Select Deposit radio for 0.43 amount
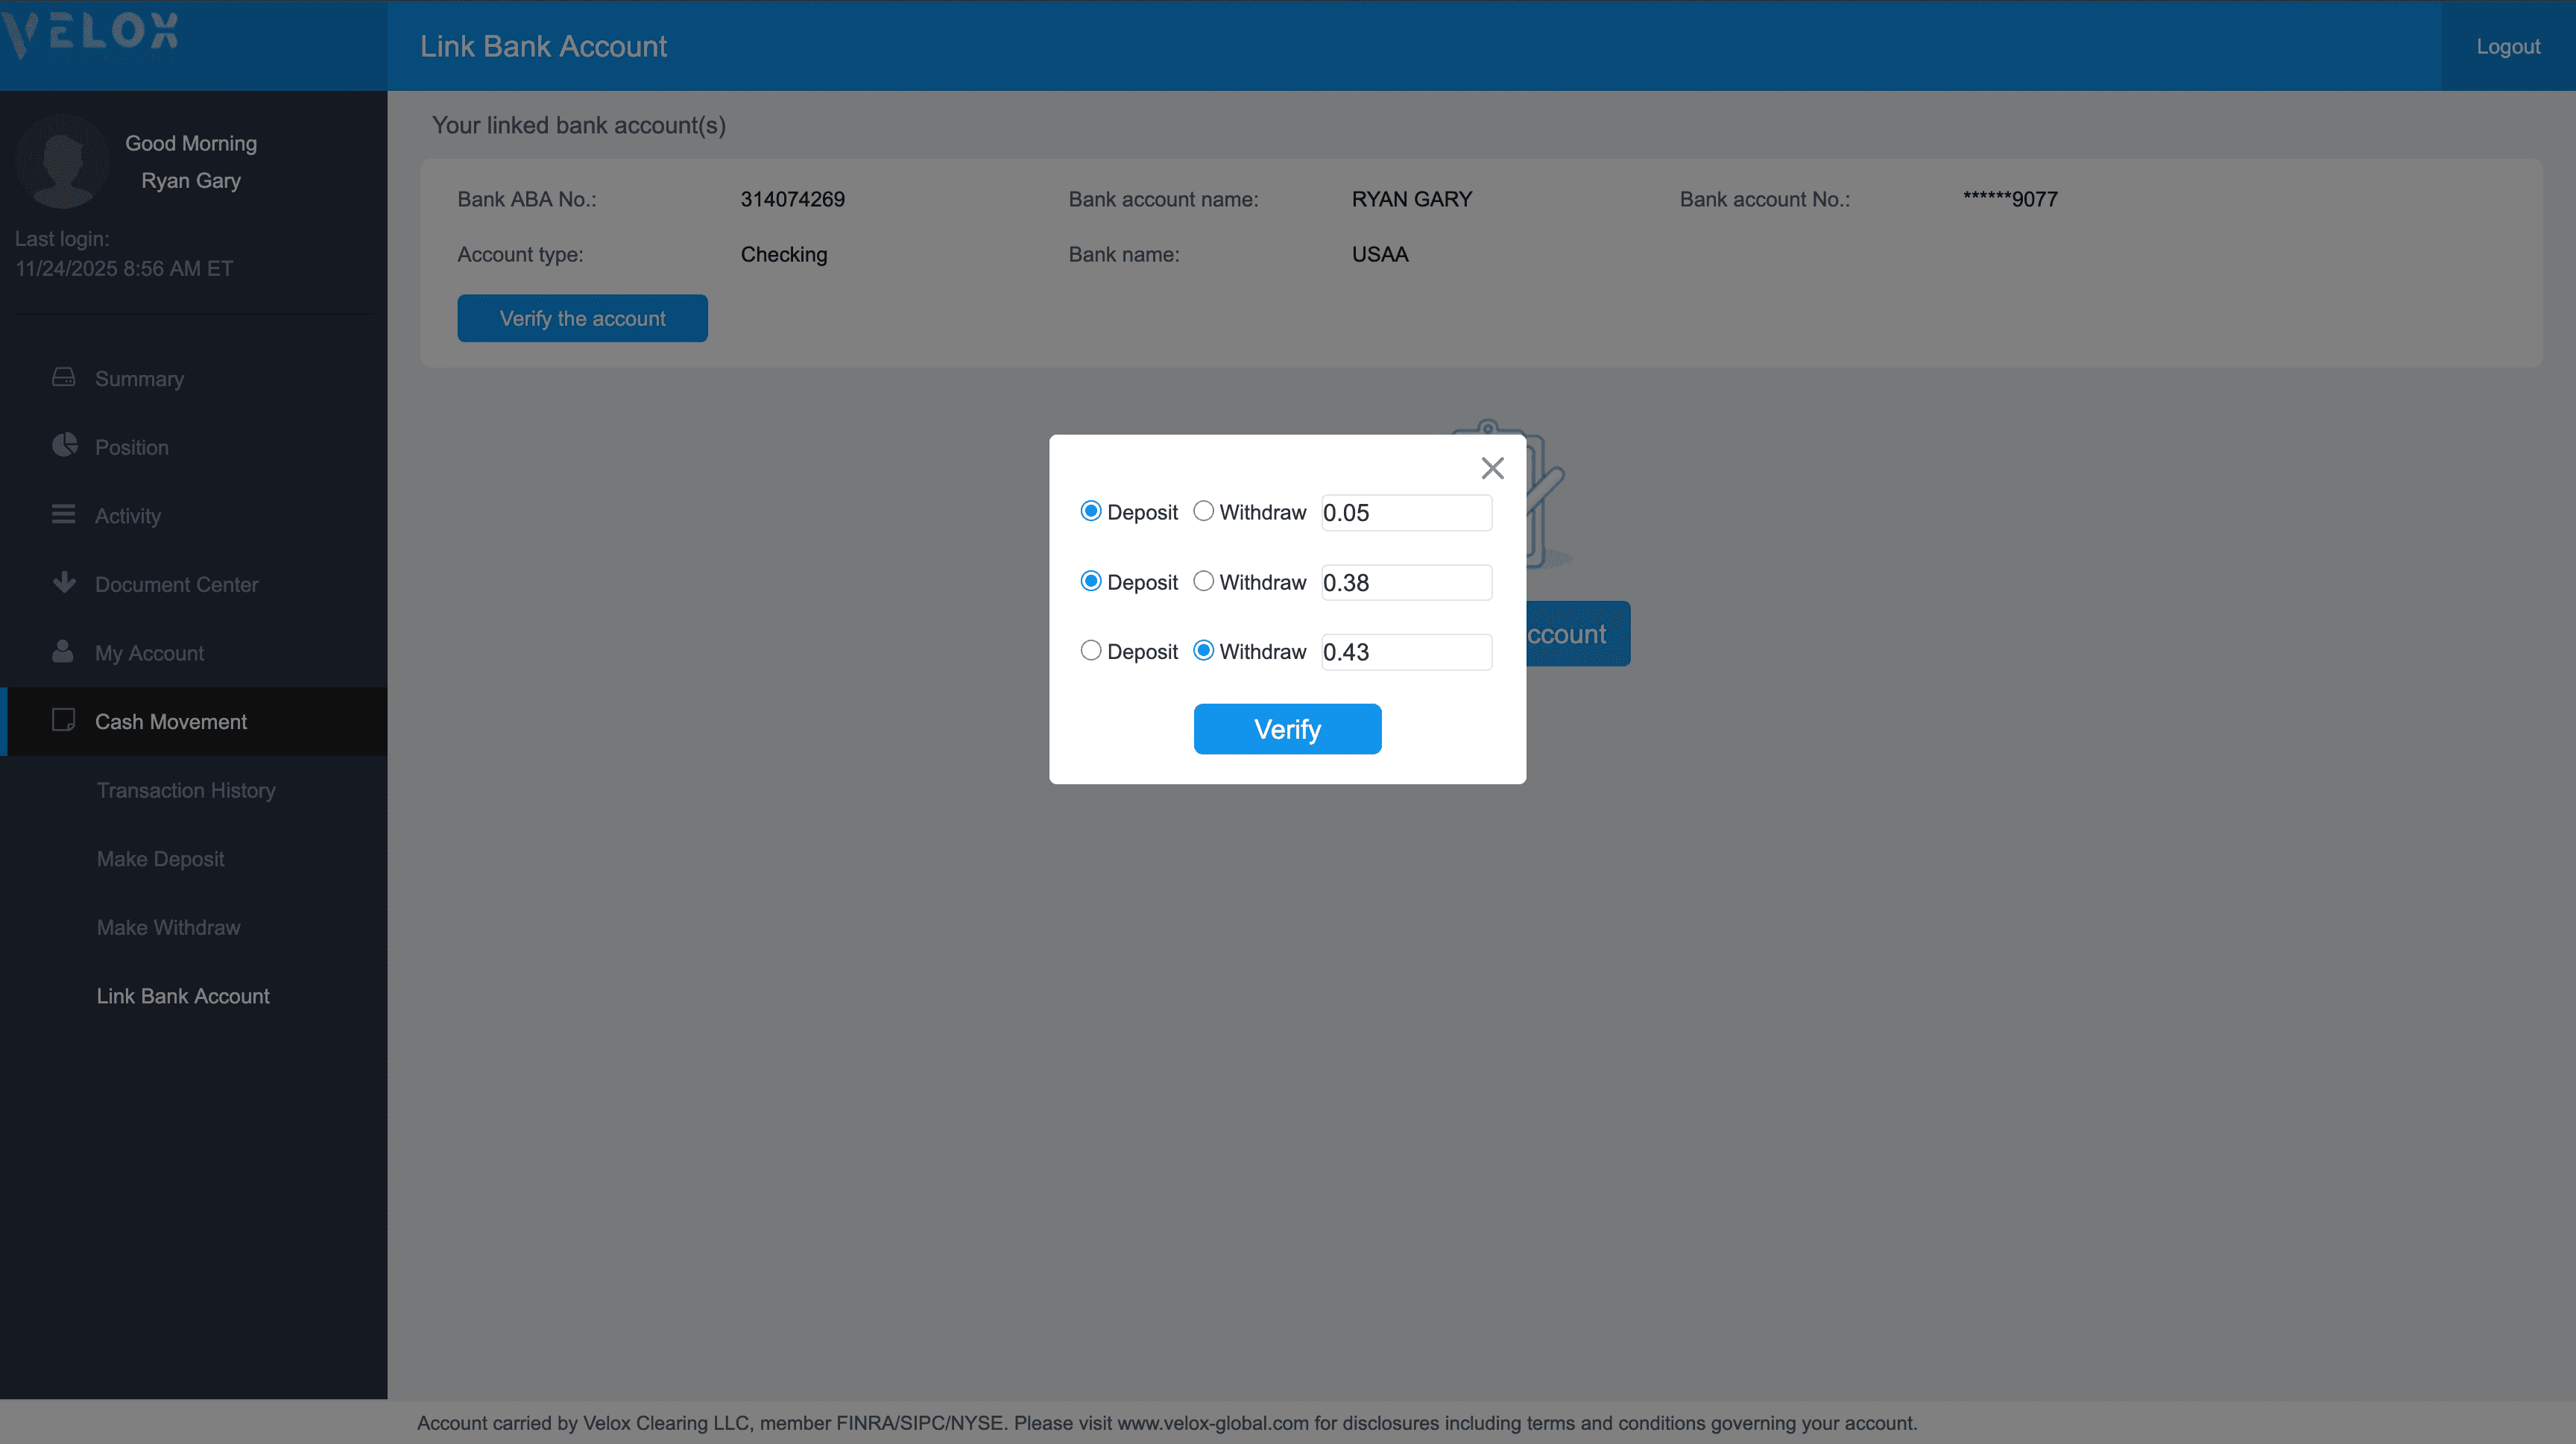Screen dimensions: 2576x1444 tap(1090, 651)
